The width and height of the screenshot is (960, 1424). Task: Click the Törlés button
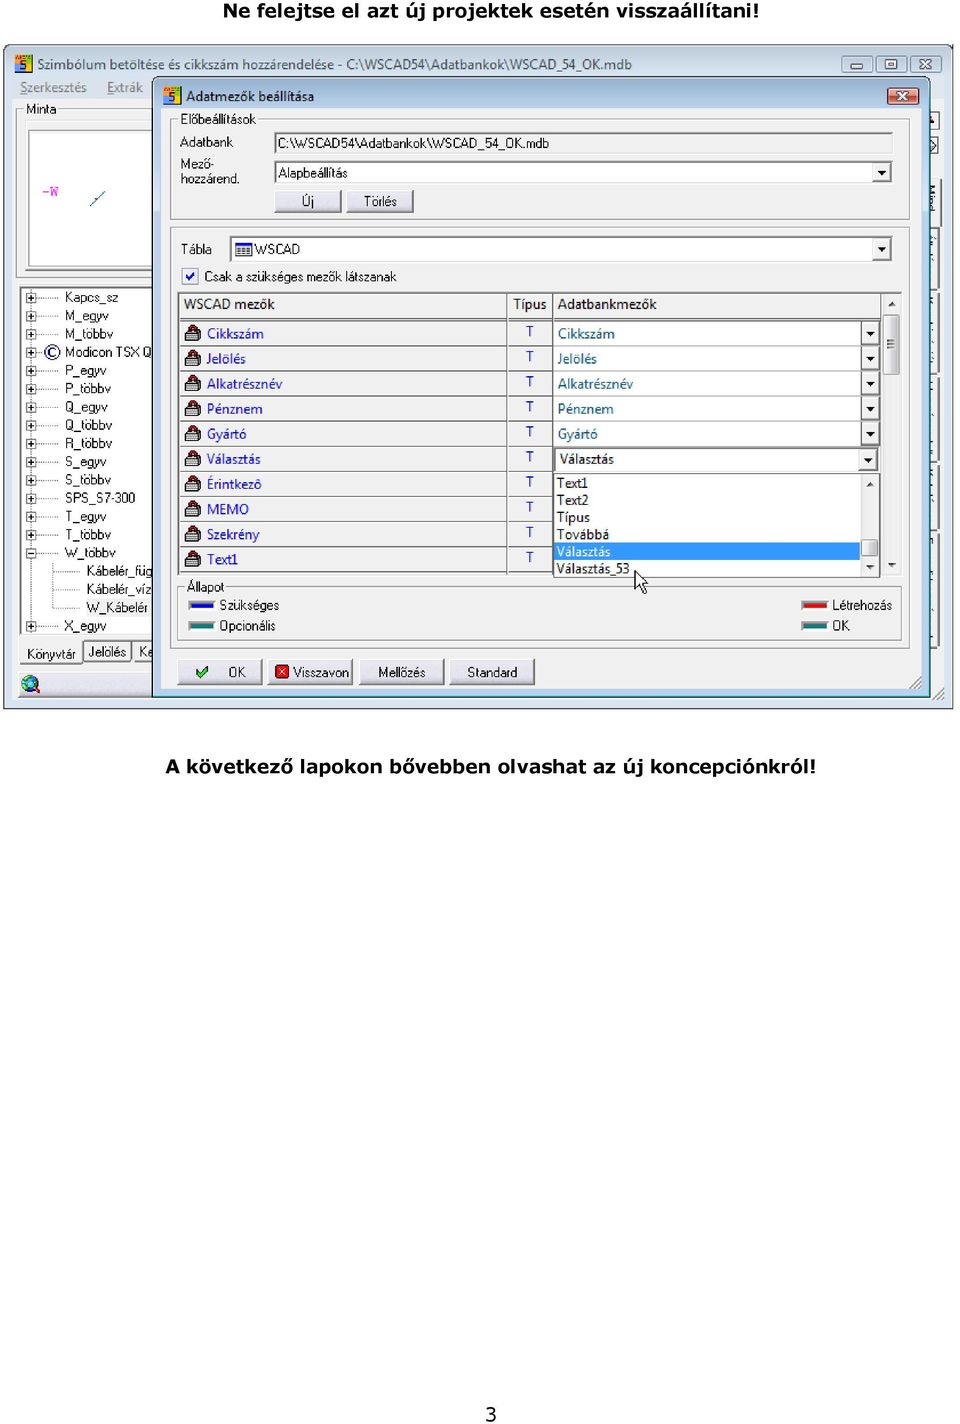click(x=380, y=201)
